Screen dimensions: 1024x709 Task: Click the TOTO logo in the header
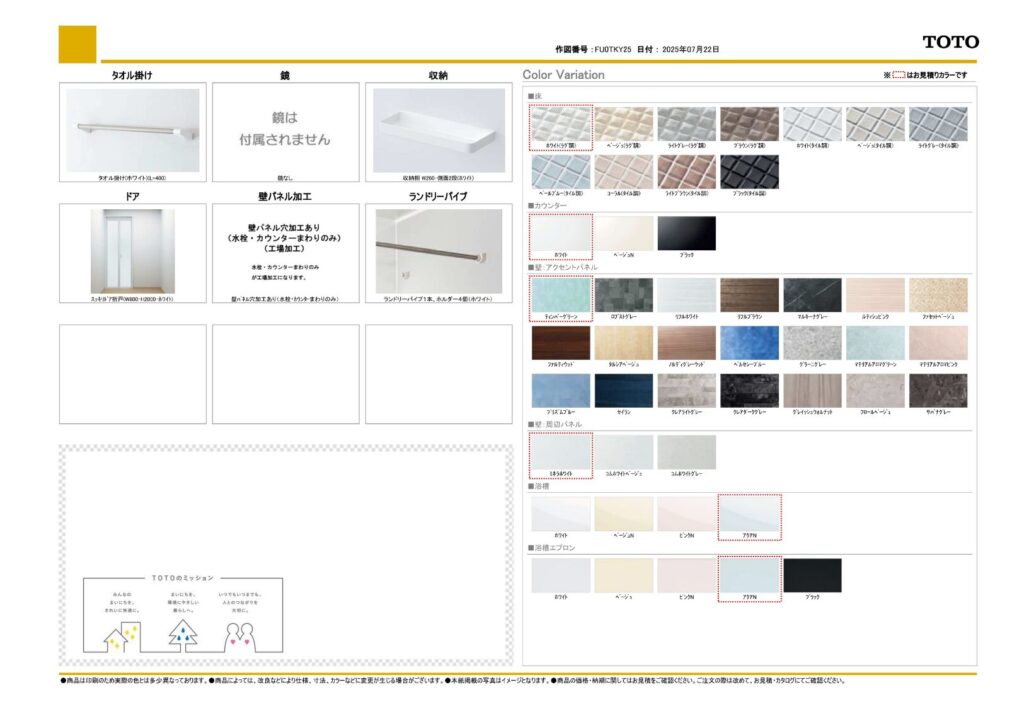(950, 42)
